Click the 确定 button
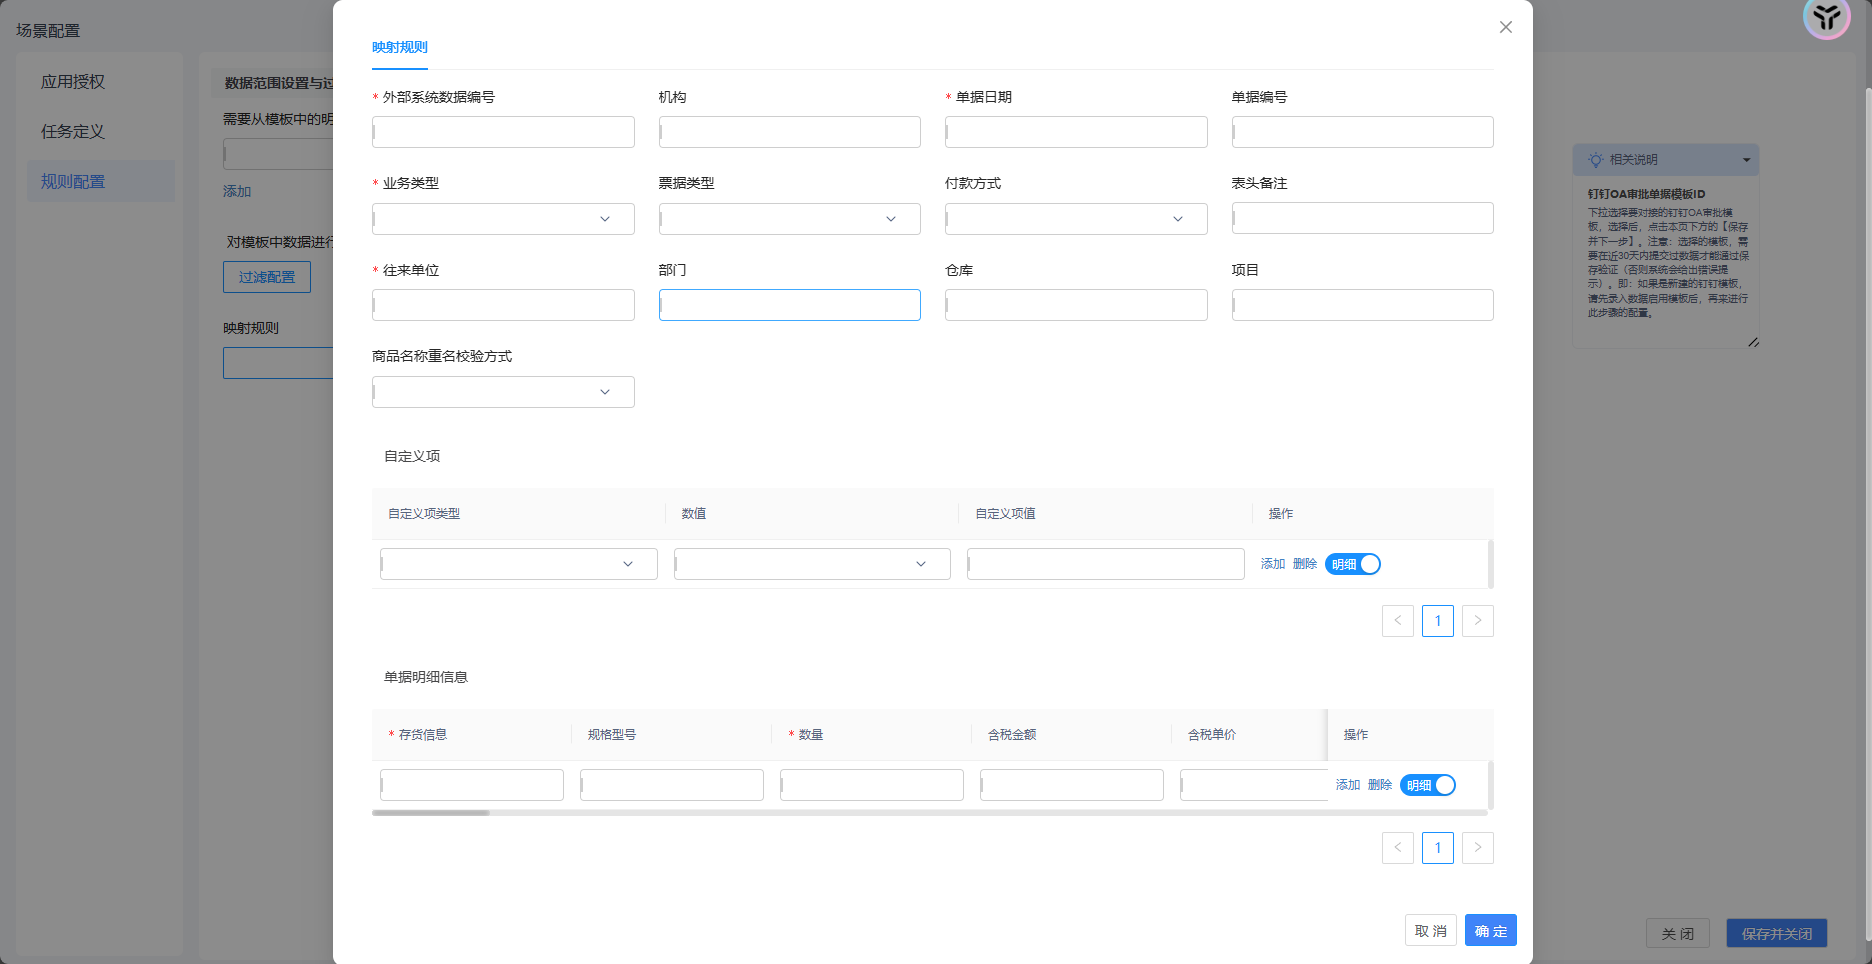Screen dimensions: 1872x964 click(1491, 930)
